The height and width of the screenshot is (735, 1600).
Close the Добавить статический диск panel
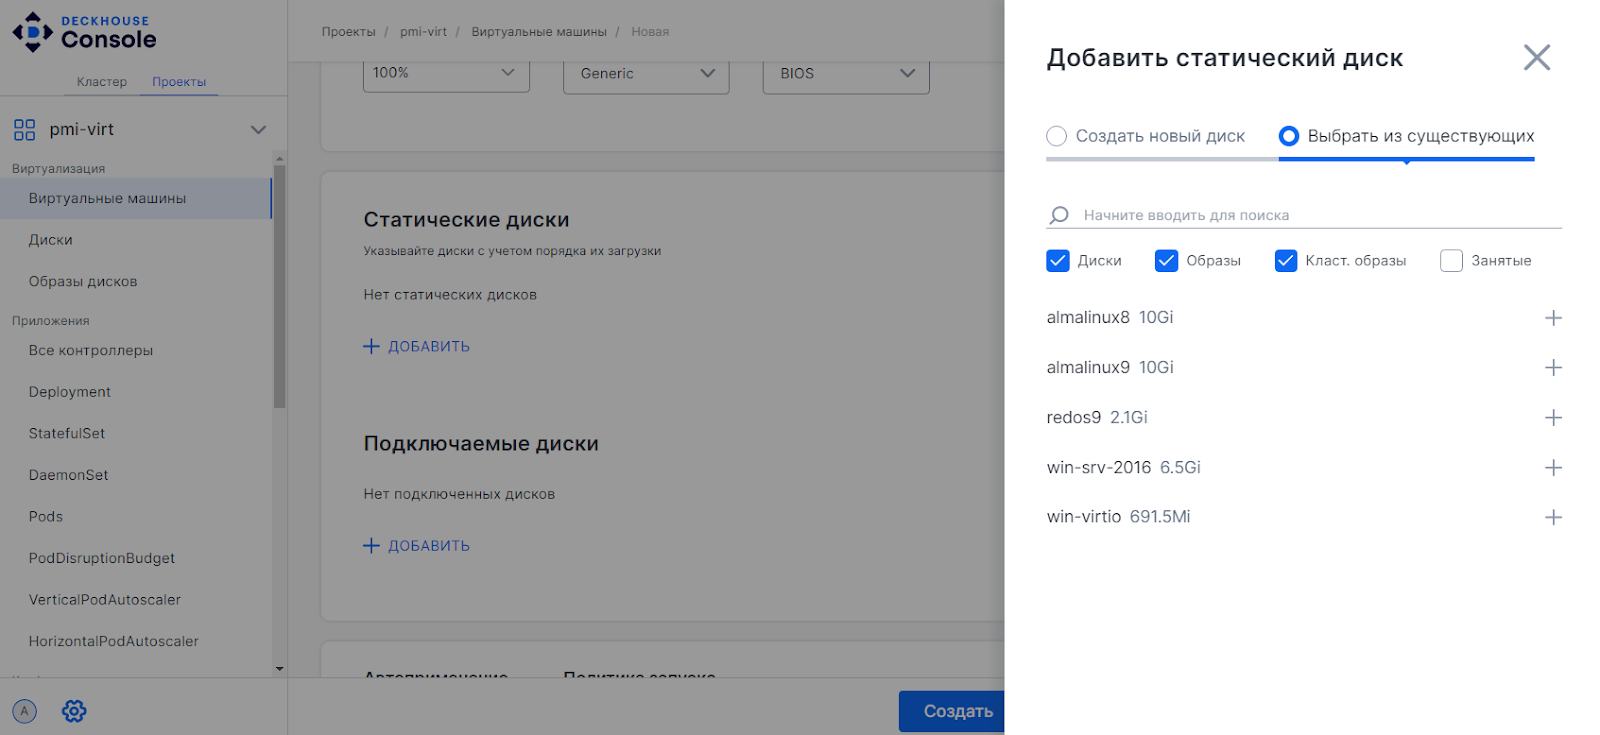[1536, 58]
